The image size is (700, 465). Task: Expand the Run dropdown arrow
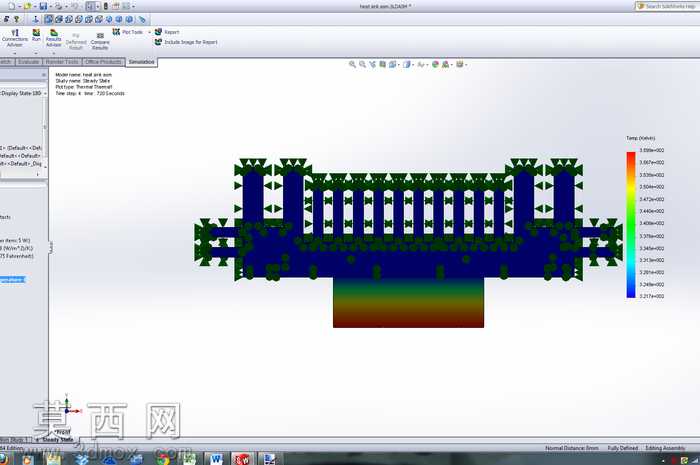pos(36,53)
